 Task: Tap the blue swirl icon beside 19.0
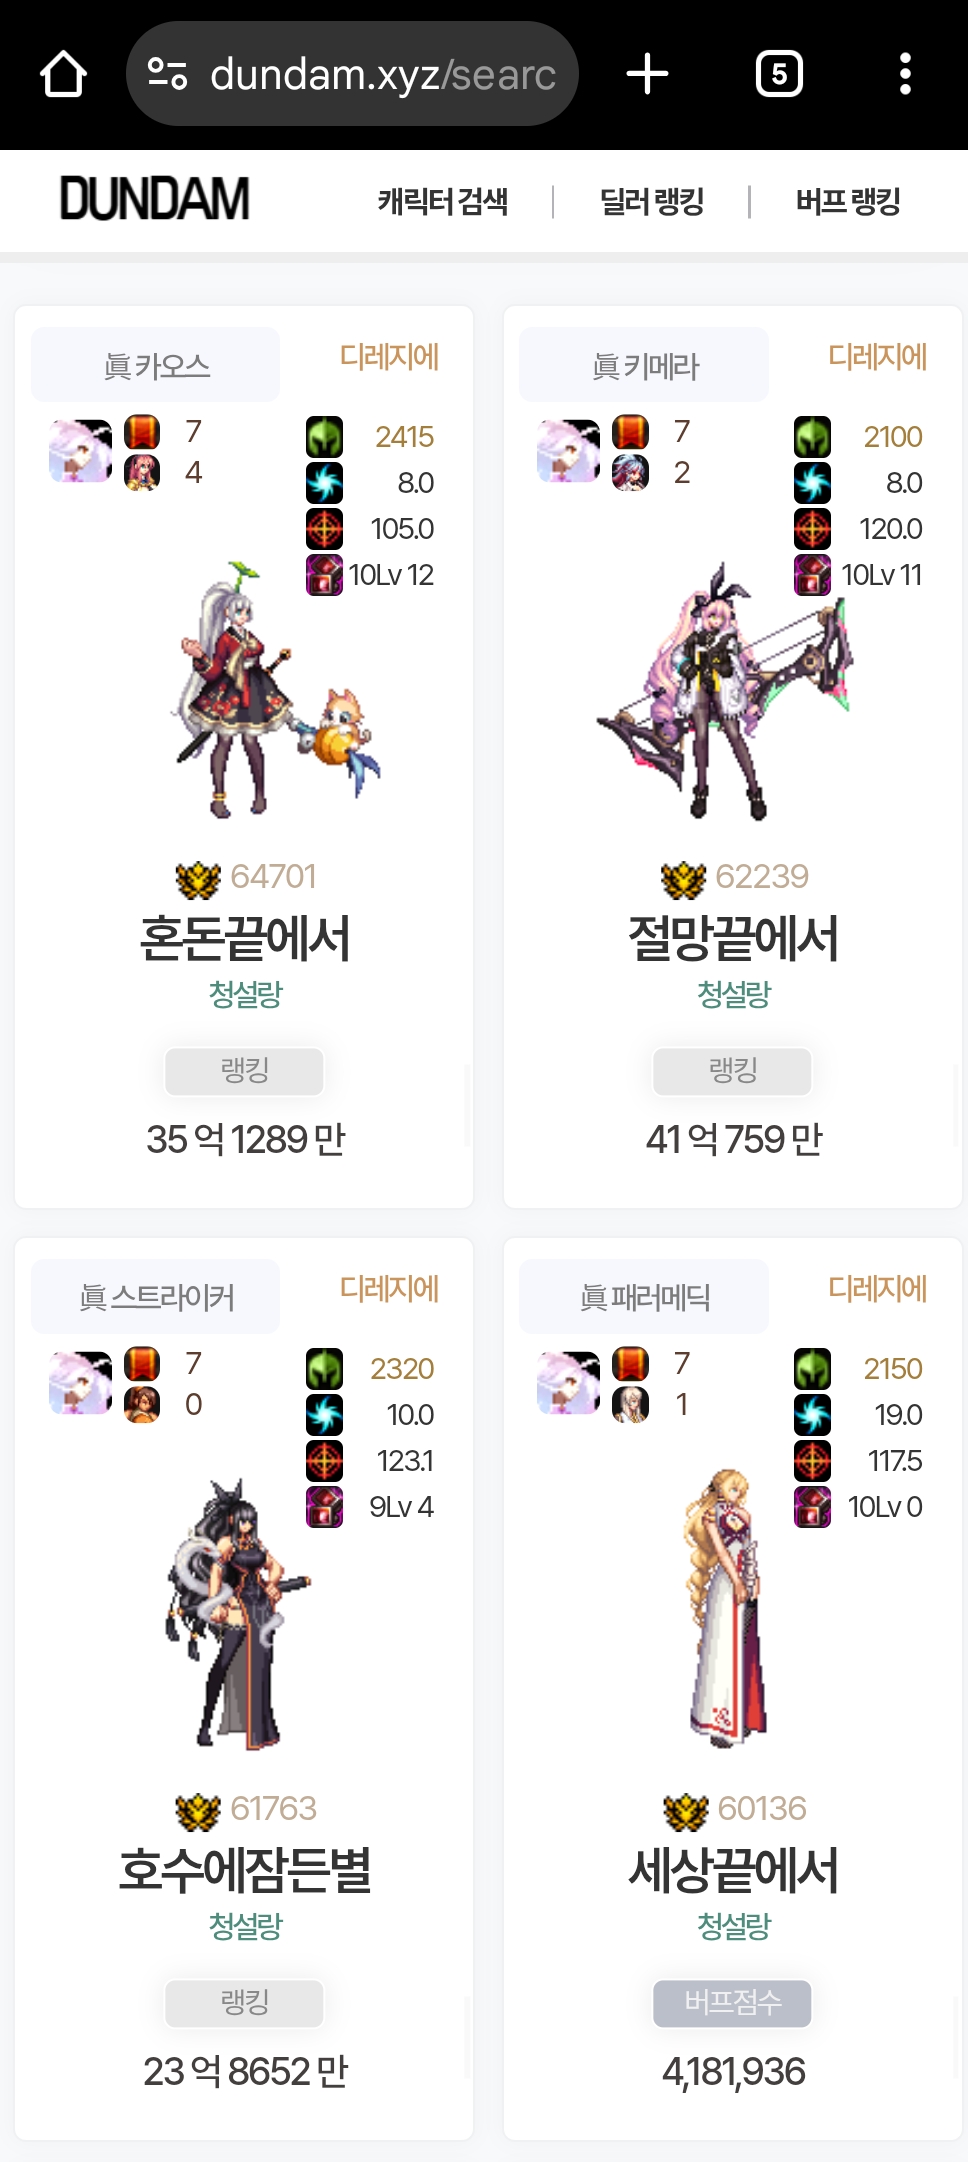pyautogui.click(x=812, y=1415)
